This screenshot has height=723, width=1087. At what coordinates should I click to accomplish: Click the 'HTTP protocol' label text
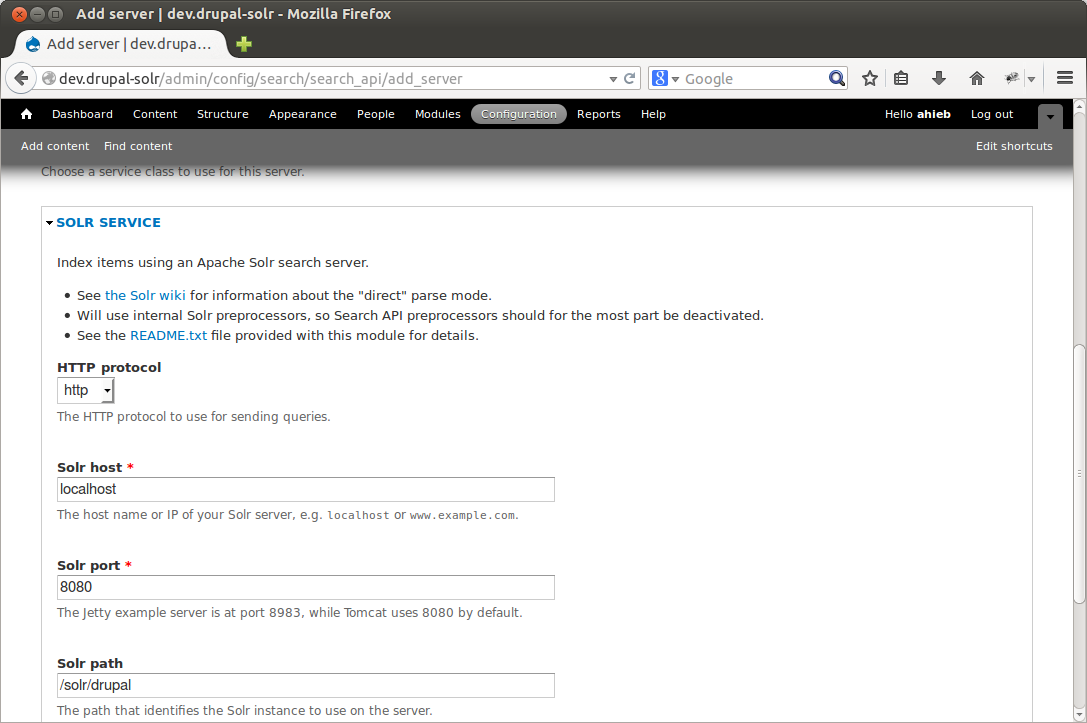click(x=109, y=367)
